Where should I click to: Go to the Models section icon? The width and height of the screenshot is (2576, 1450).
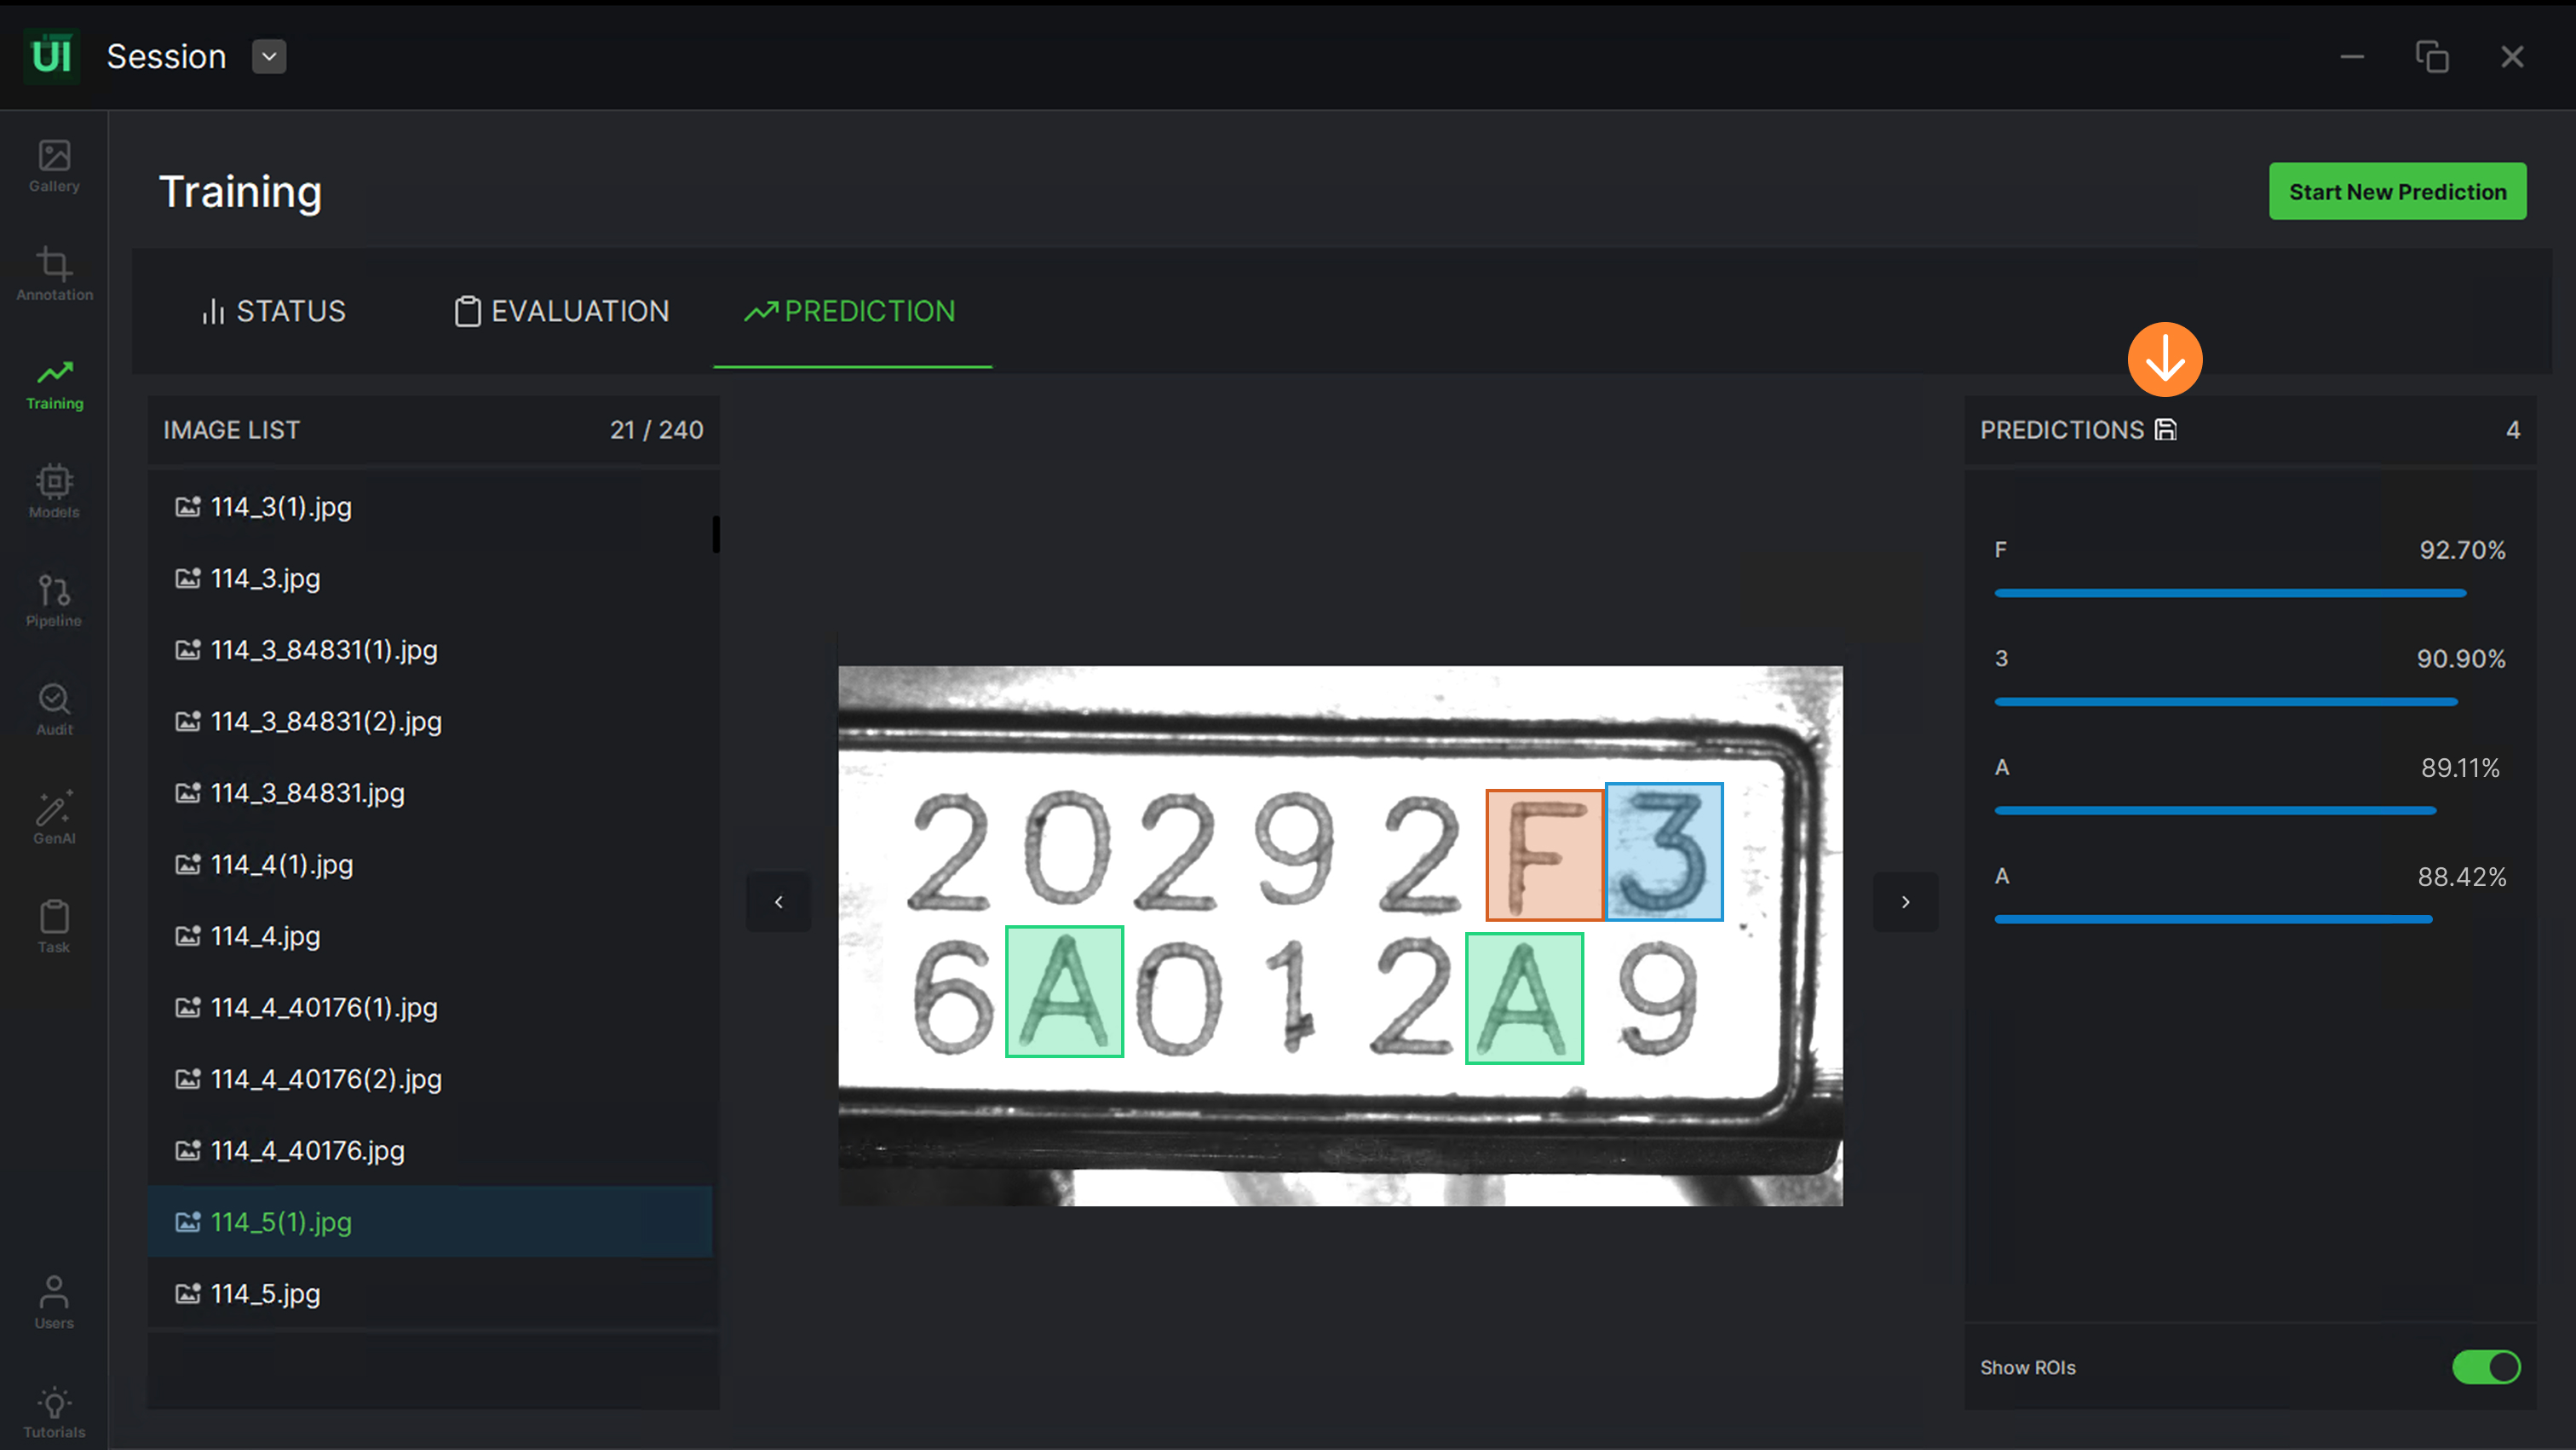(54, 490)
